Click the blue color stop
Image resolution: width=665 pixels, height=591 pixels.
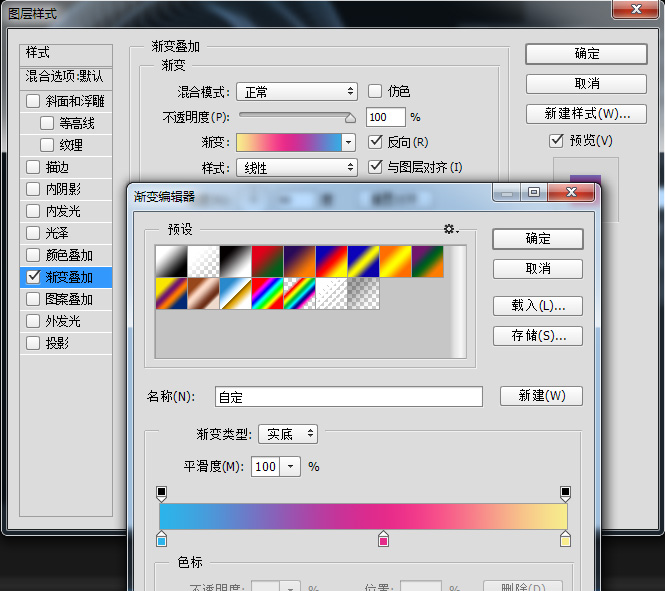[162, 540]
